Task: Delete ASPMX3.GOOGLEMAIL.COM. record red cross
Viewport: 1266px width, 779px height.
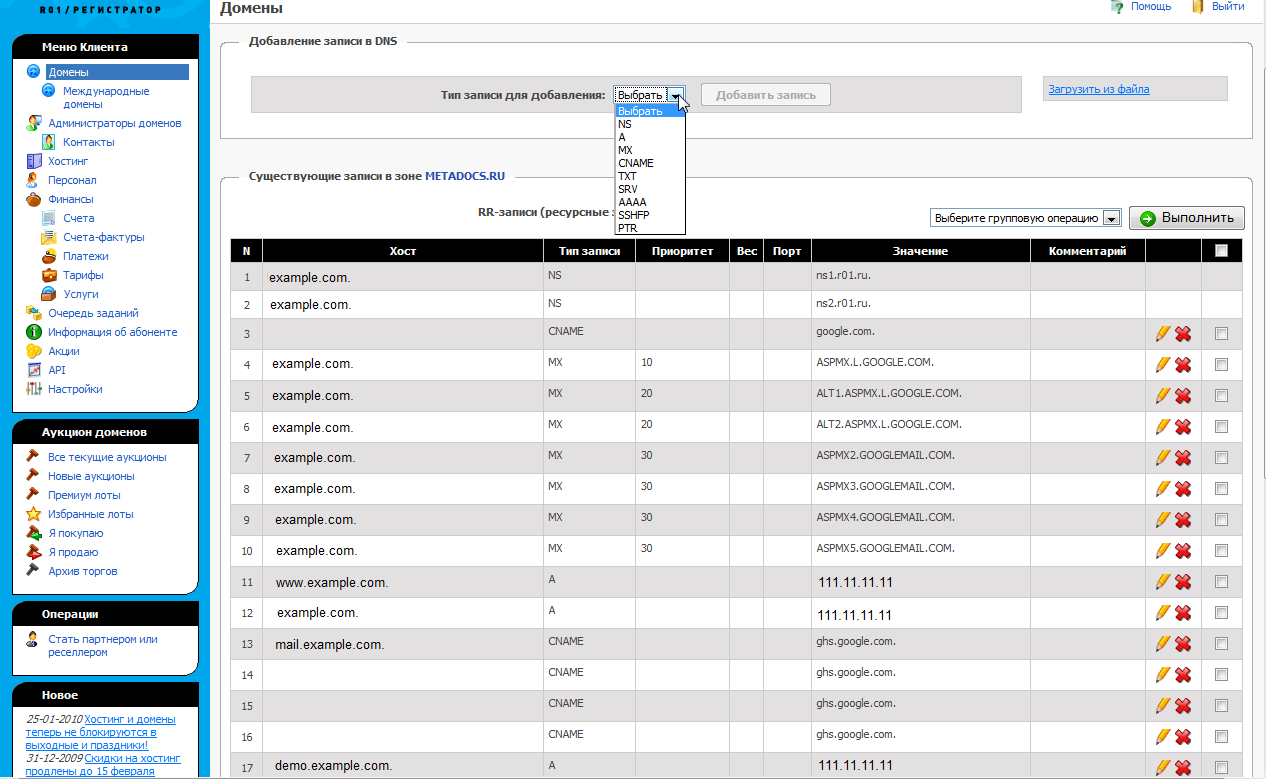Action: pyautogui.click(x=1183, y=490)
